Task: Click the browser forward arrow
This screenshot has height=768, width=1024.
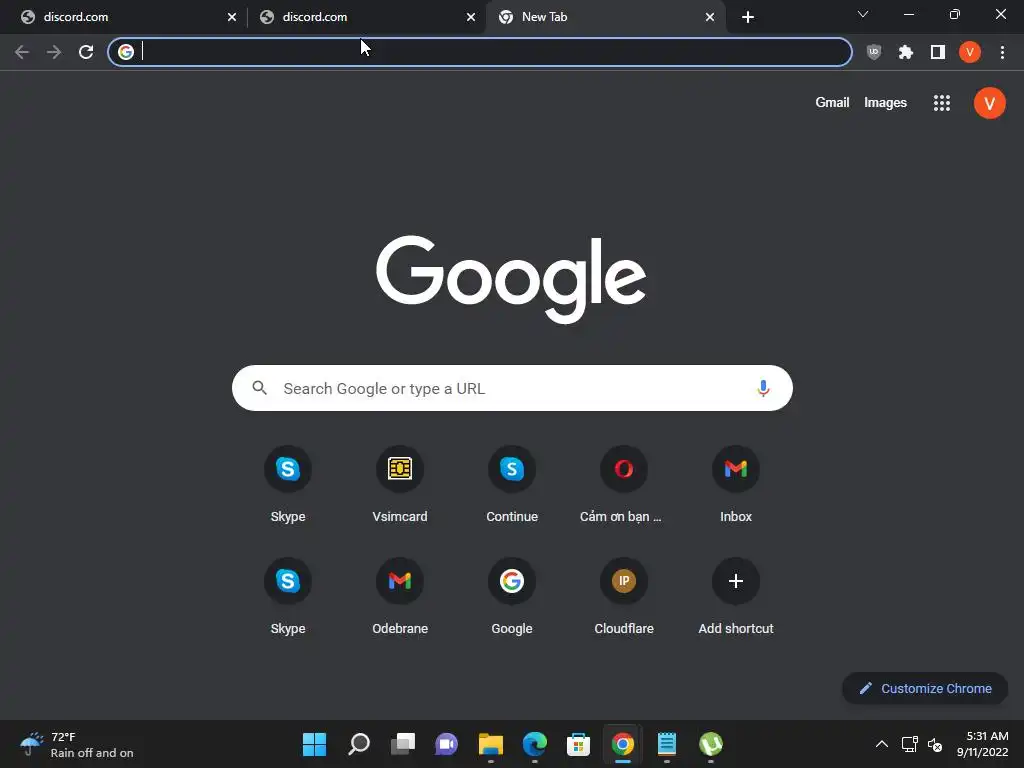Action: (54, 52)
